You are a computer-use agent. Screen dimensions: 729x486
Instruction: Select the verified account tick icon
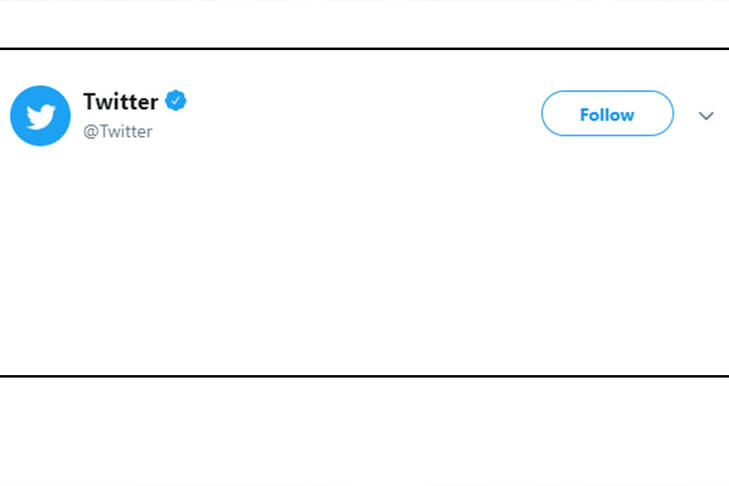[x=176, y=101]
